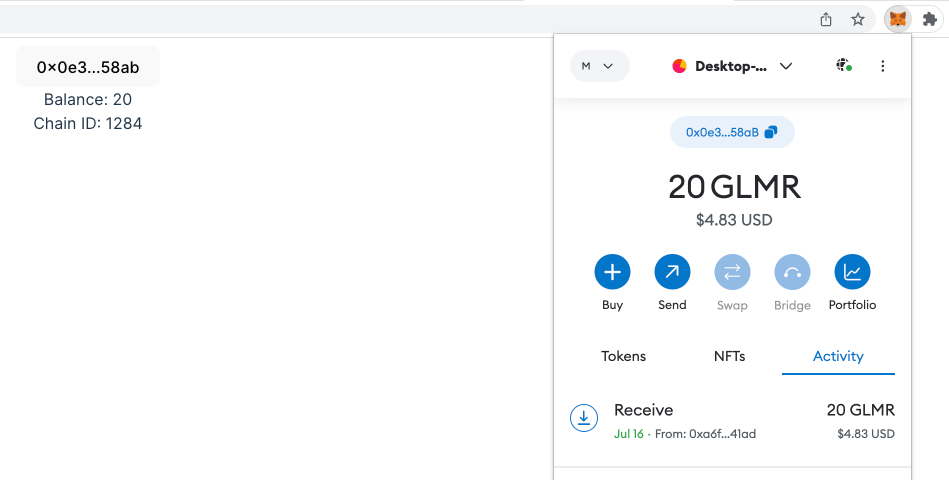This screenshot has height=480, width=949.
Task: Select the Activity tab
Action: pyautogui.click(x=838, y=356)
